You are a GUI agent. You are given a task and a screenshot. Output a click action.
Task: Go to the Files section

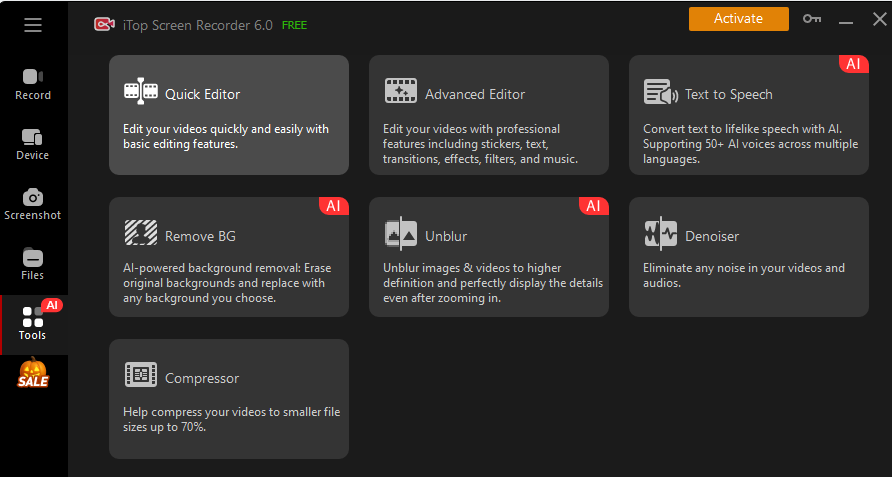pyautogui.click(x=33, y=264)
